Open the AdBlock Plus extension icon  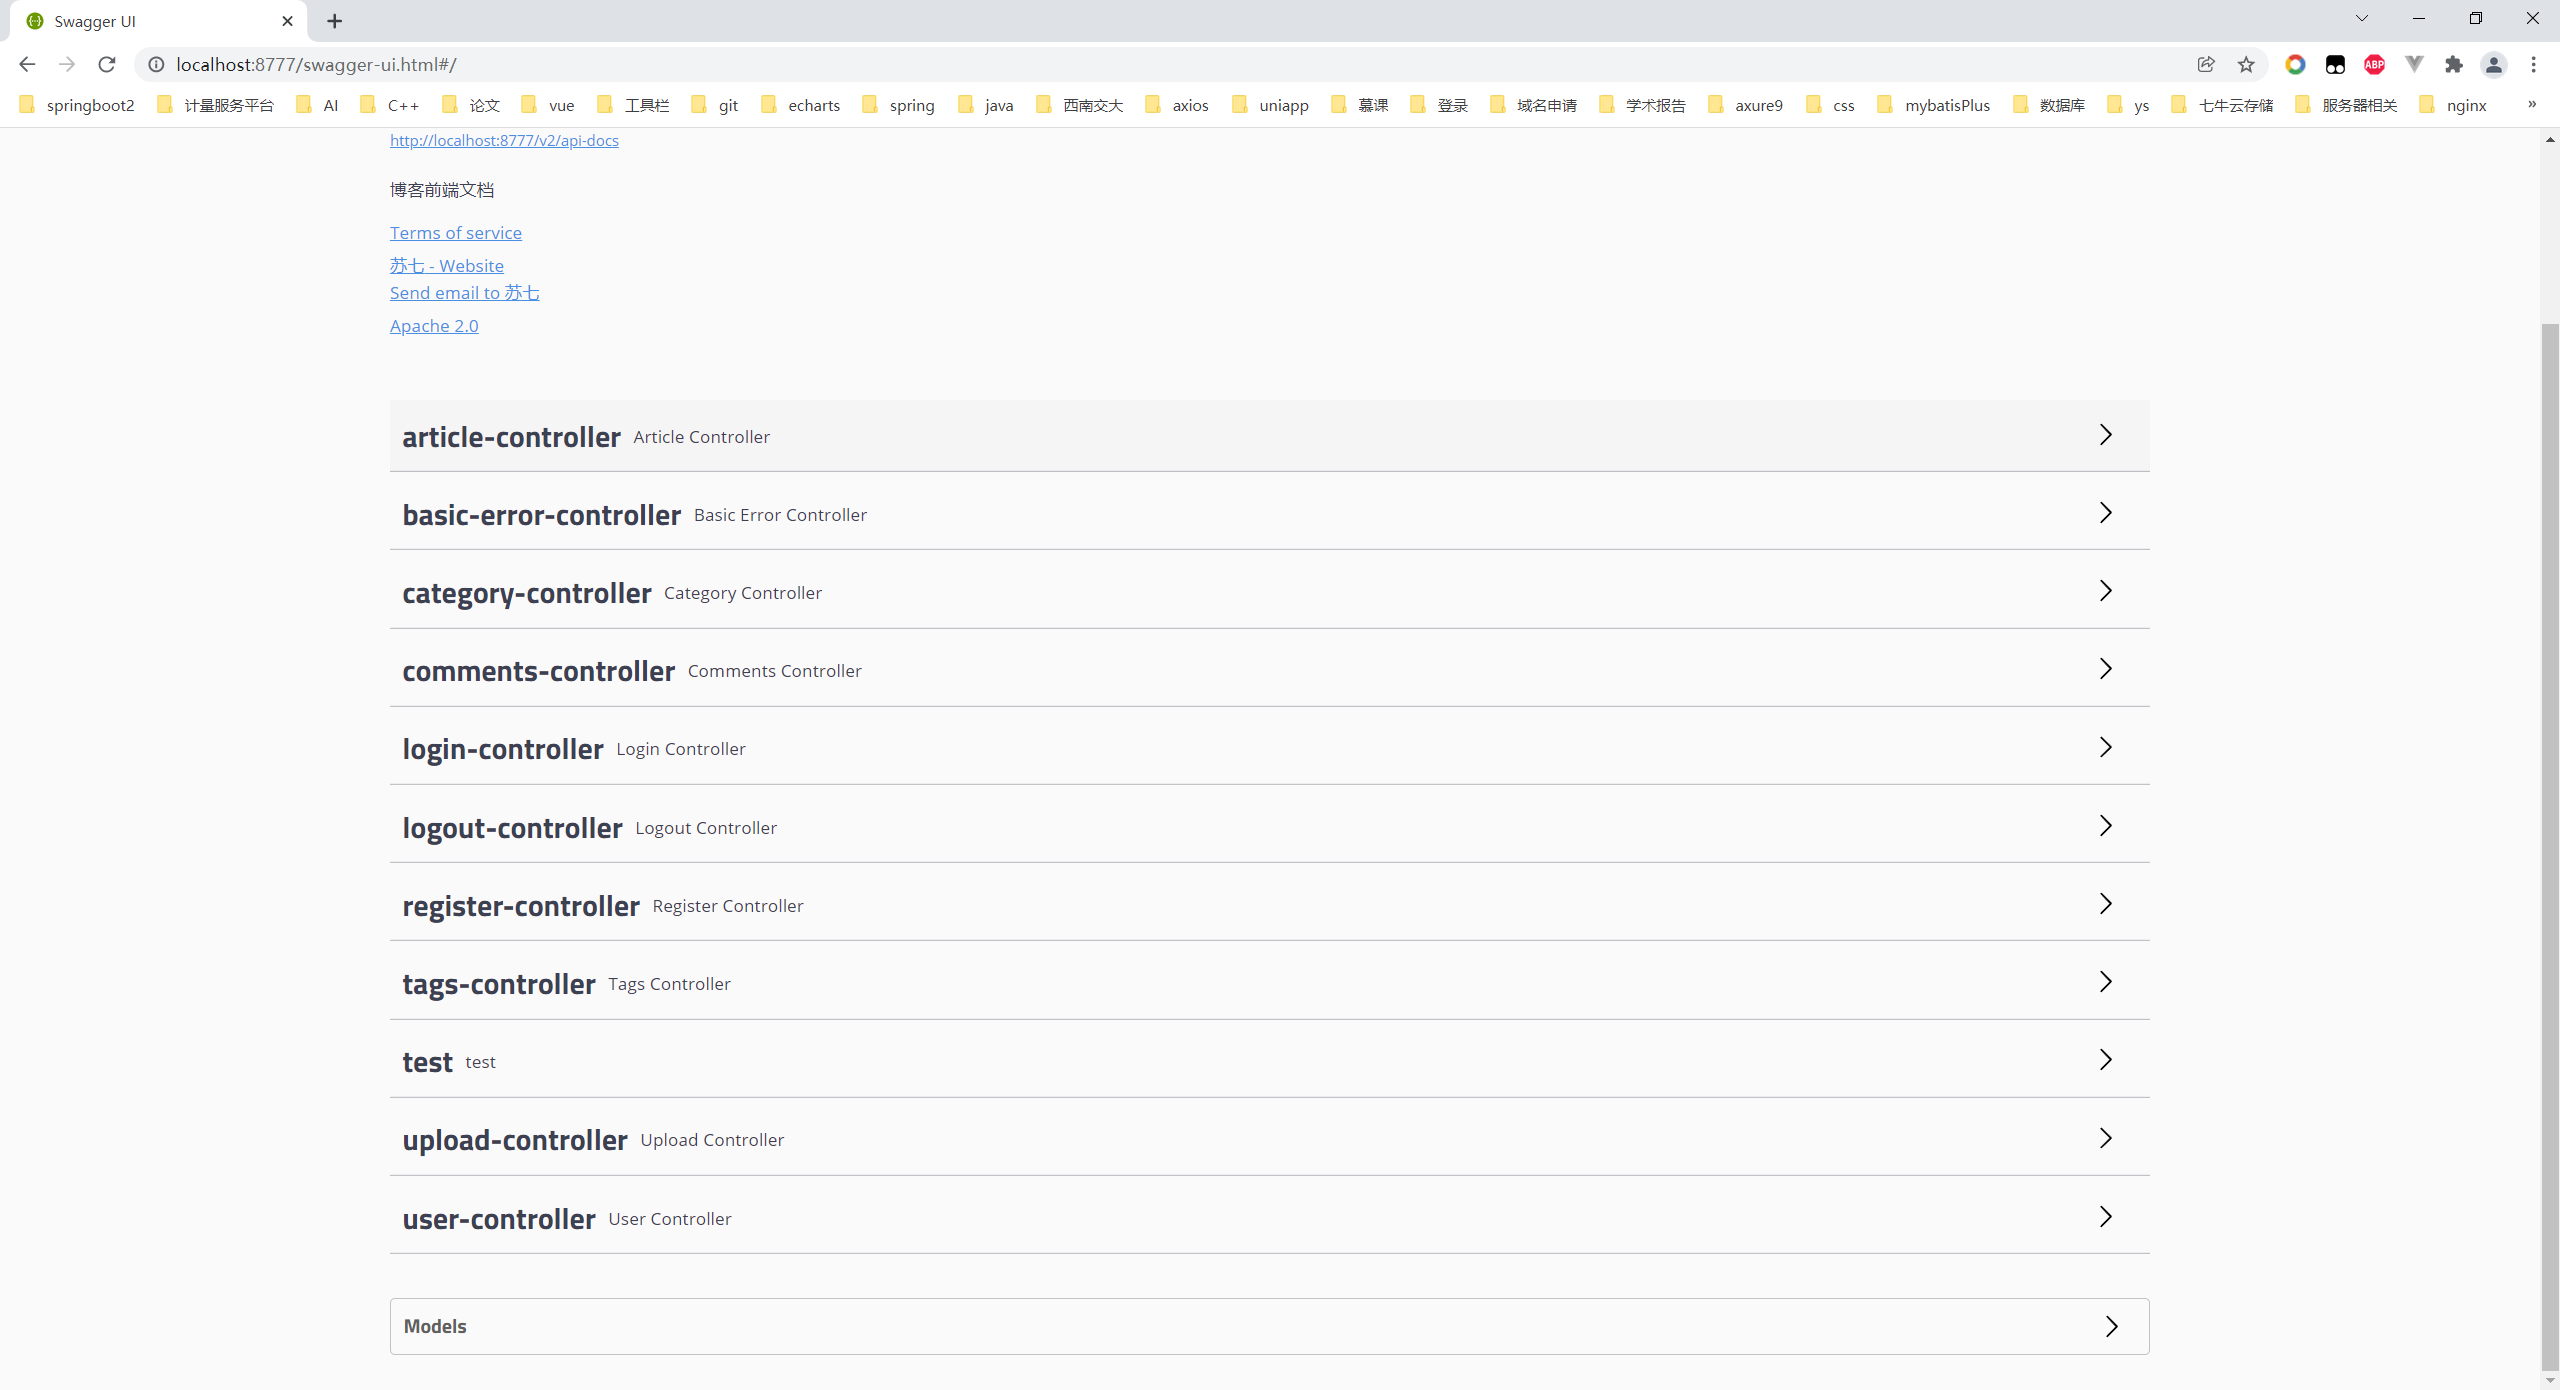(x=2375, y=64)
